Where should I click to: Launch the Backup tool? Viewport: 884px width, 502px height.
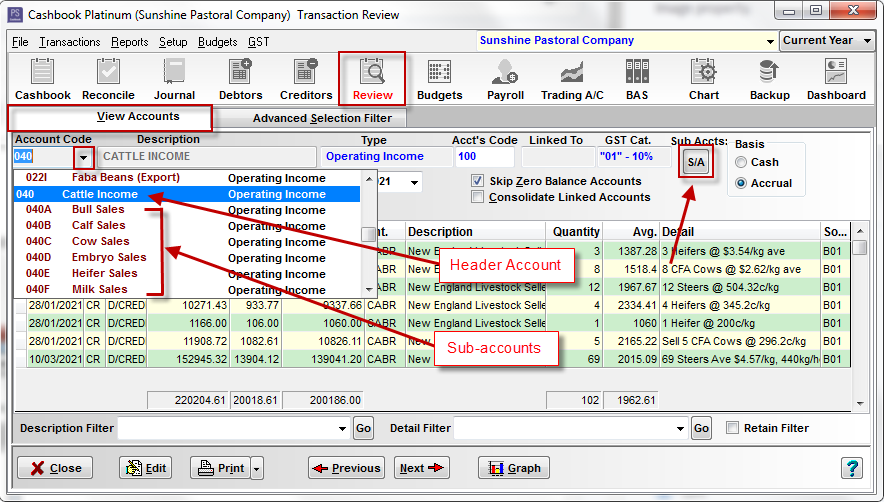point(770,80)
